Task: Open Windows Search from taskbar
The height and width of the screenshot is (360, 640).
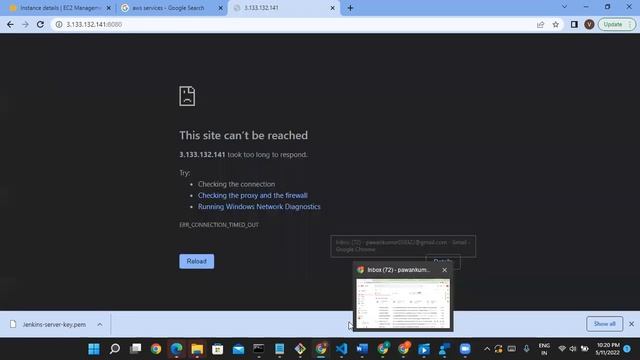Action: [x=115, y=349]
